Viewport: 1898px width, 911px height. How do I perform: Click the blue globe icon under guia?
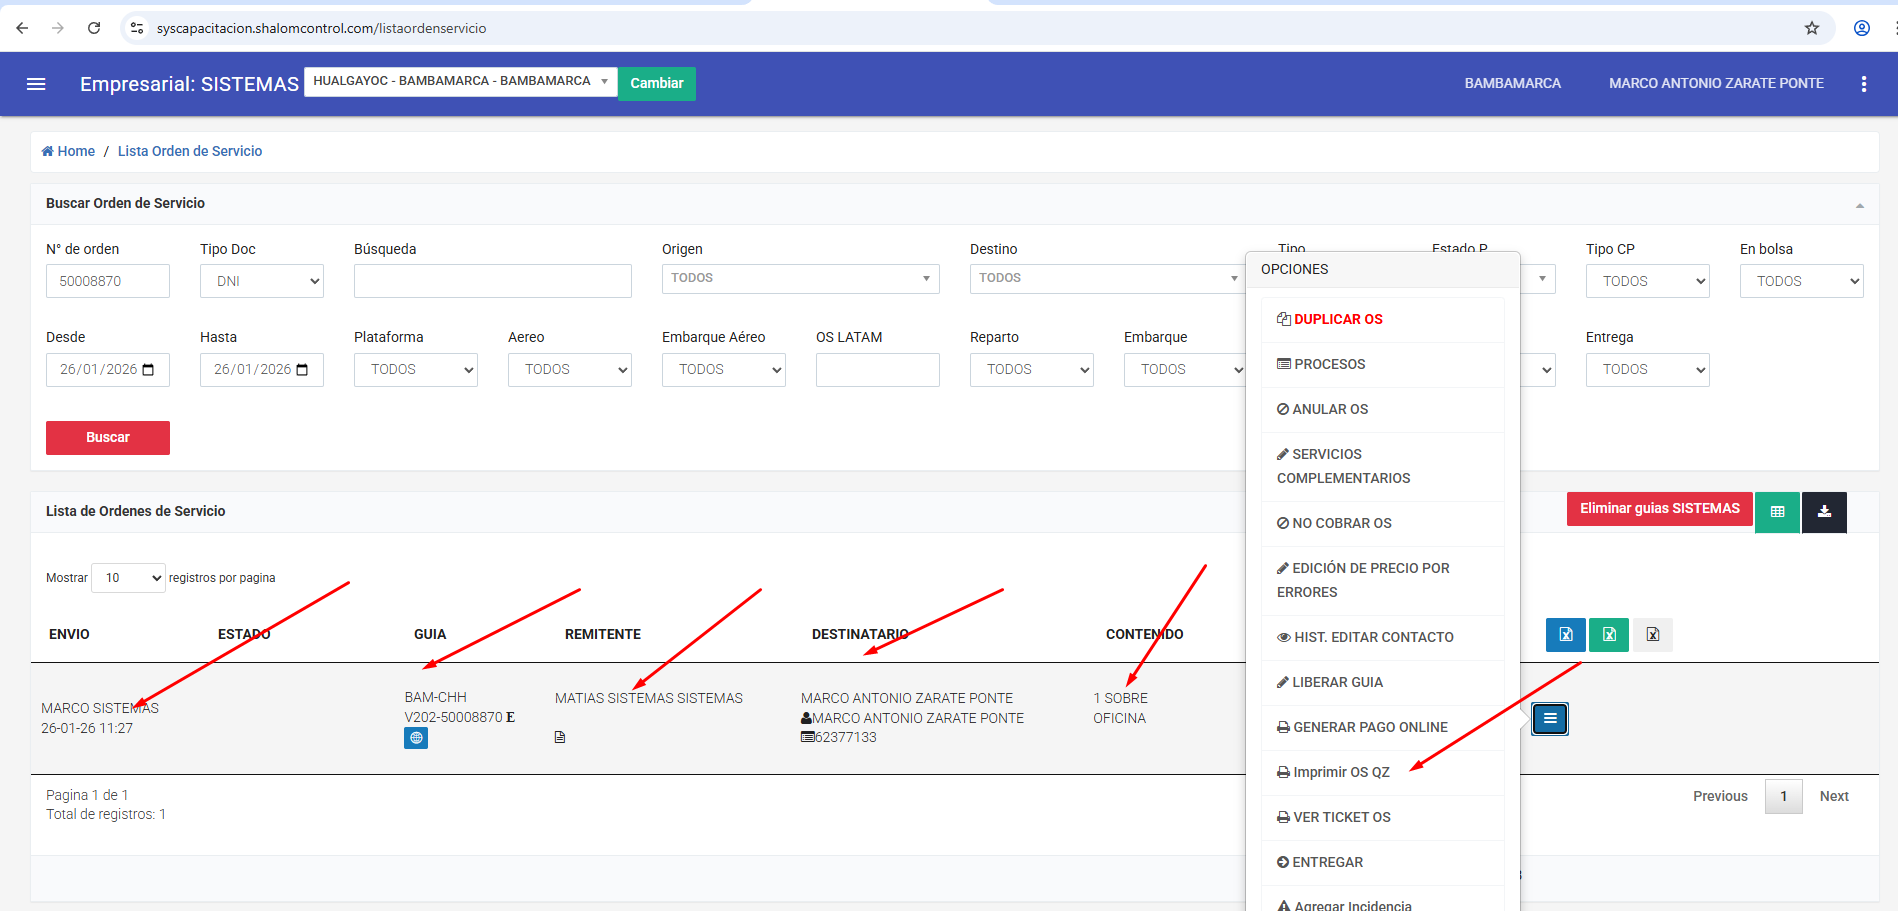[416, 738]
